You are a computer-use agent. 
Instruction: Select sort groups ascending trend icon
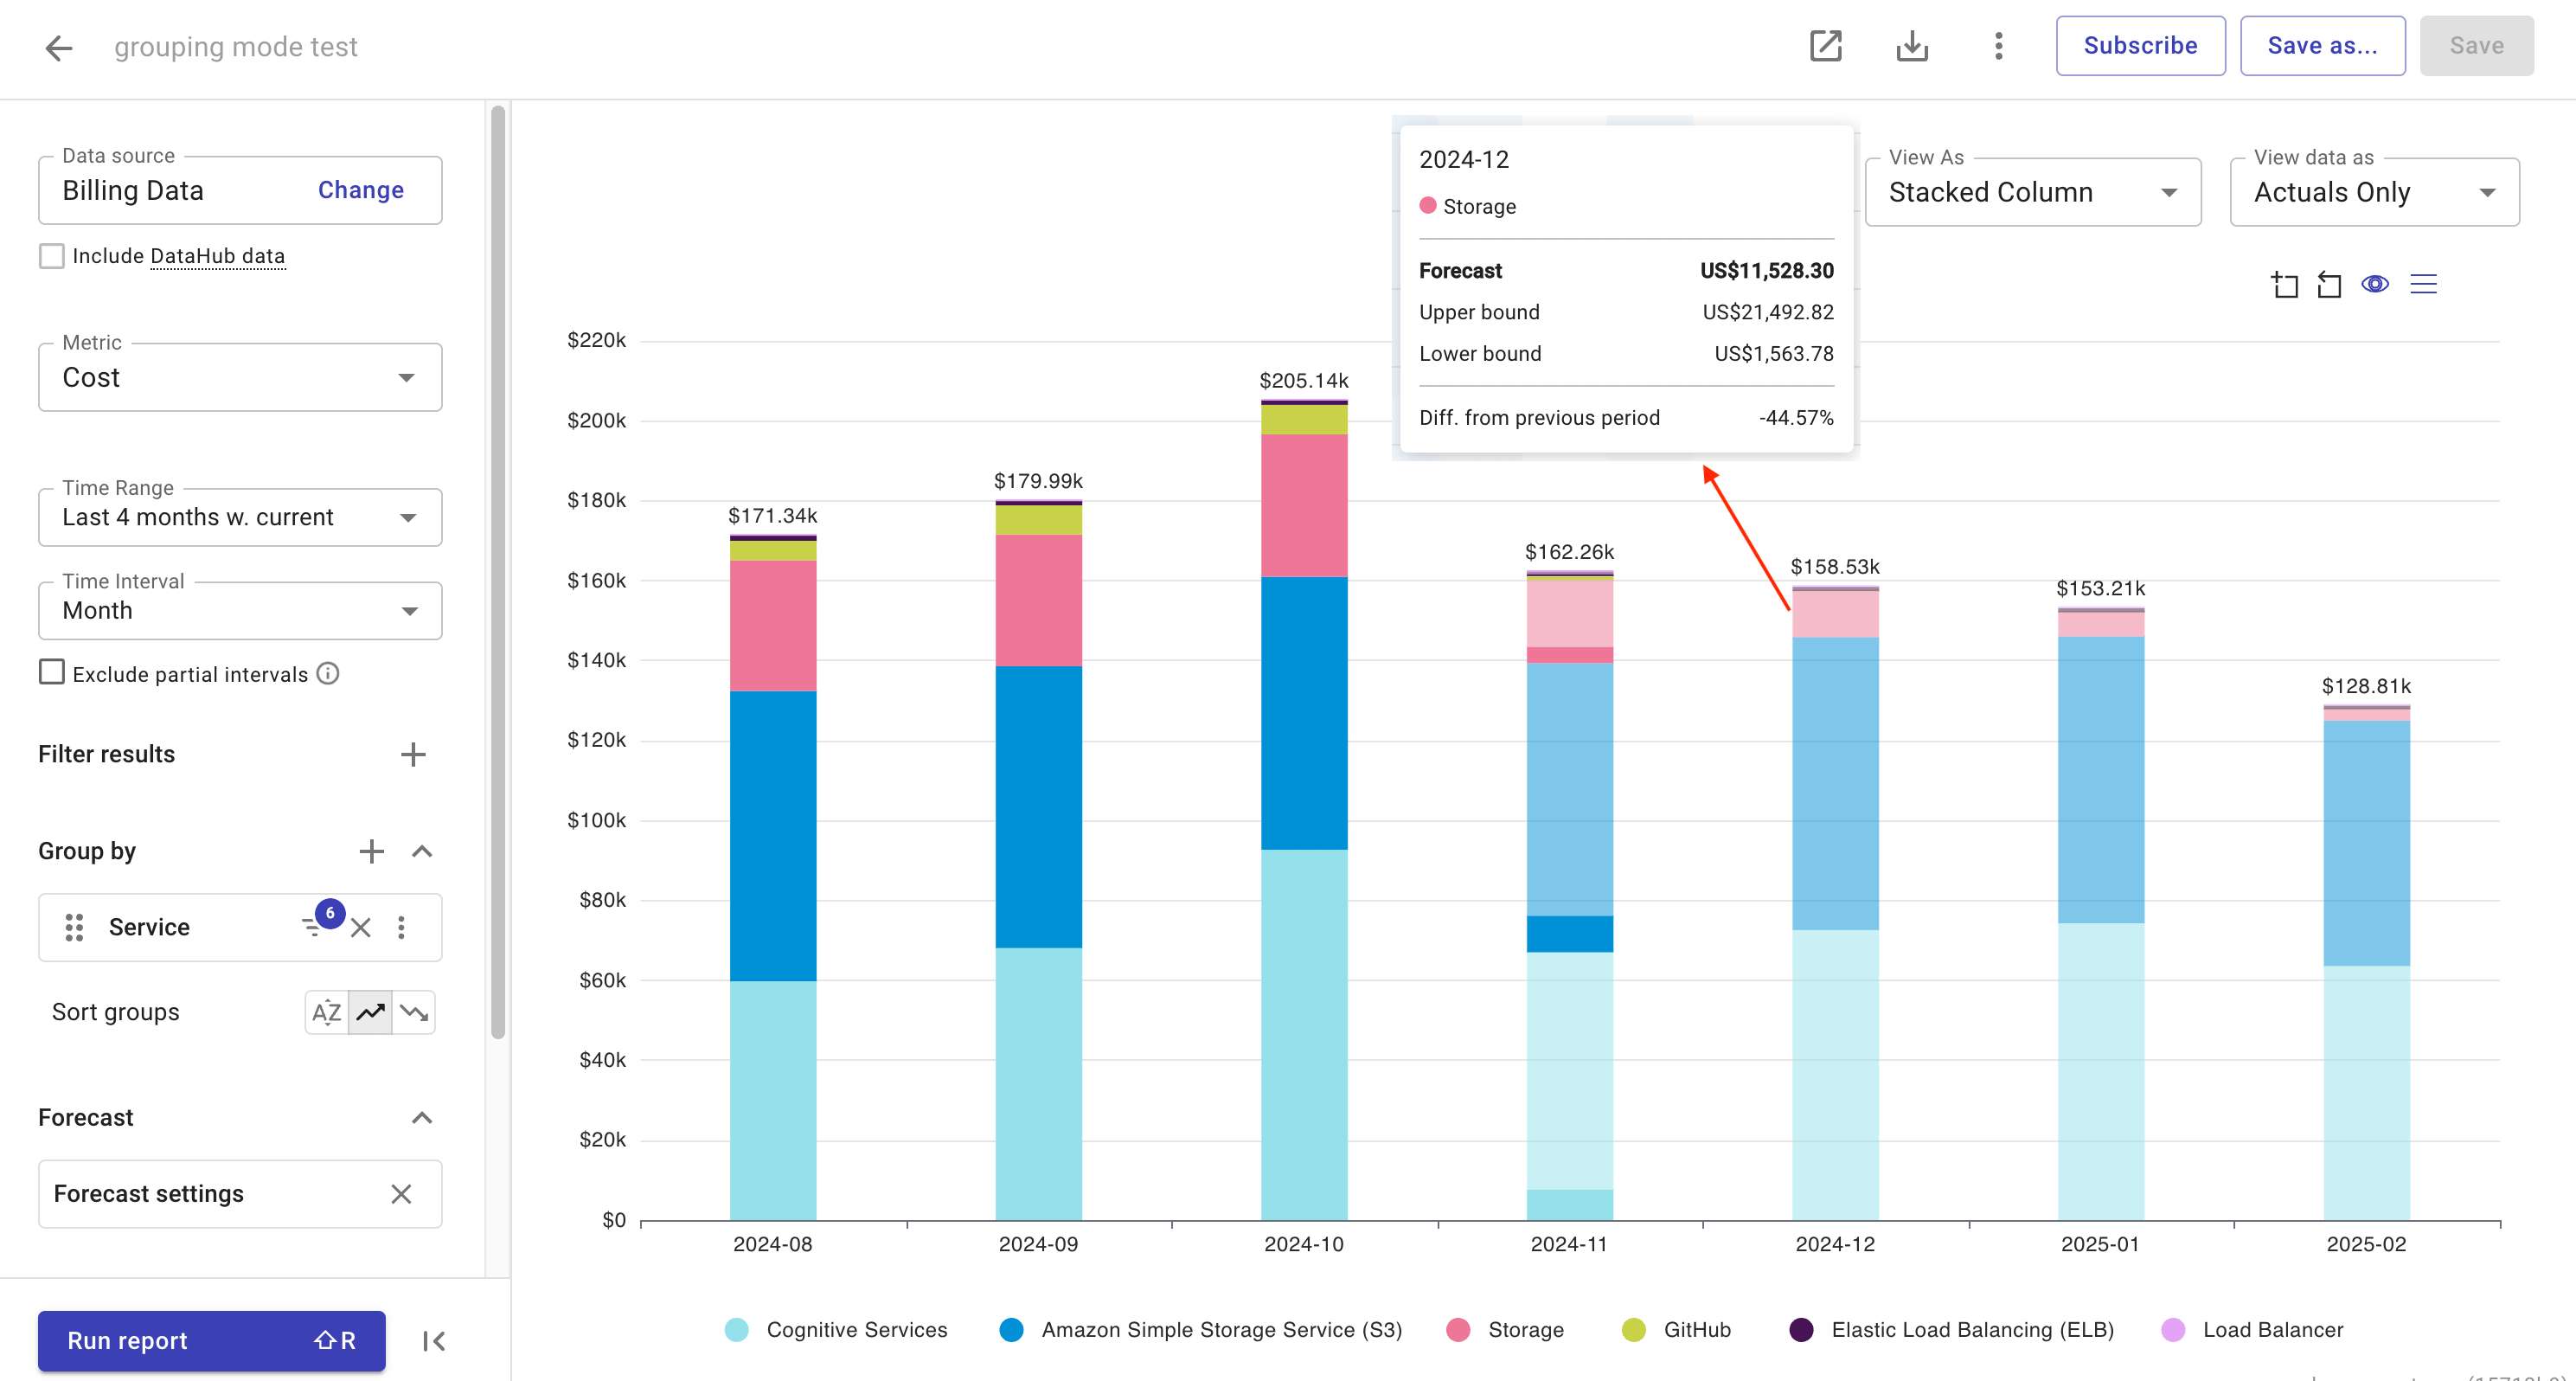(x=369, y=1012)
